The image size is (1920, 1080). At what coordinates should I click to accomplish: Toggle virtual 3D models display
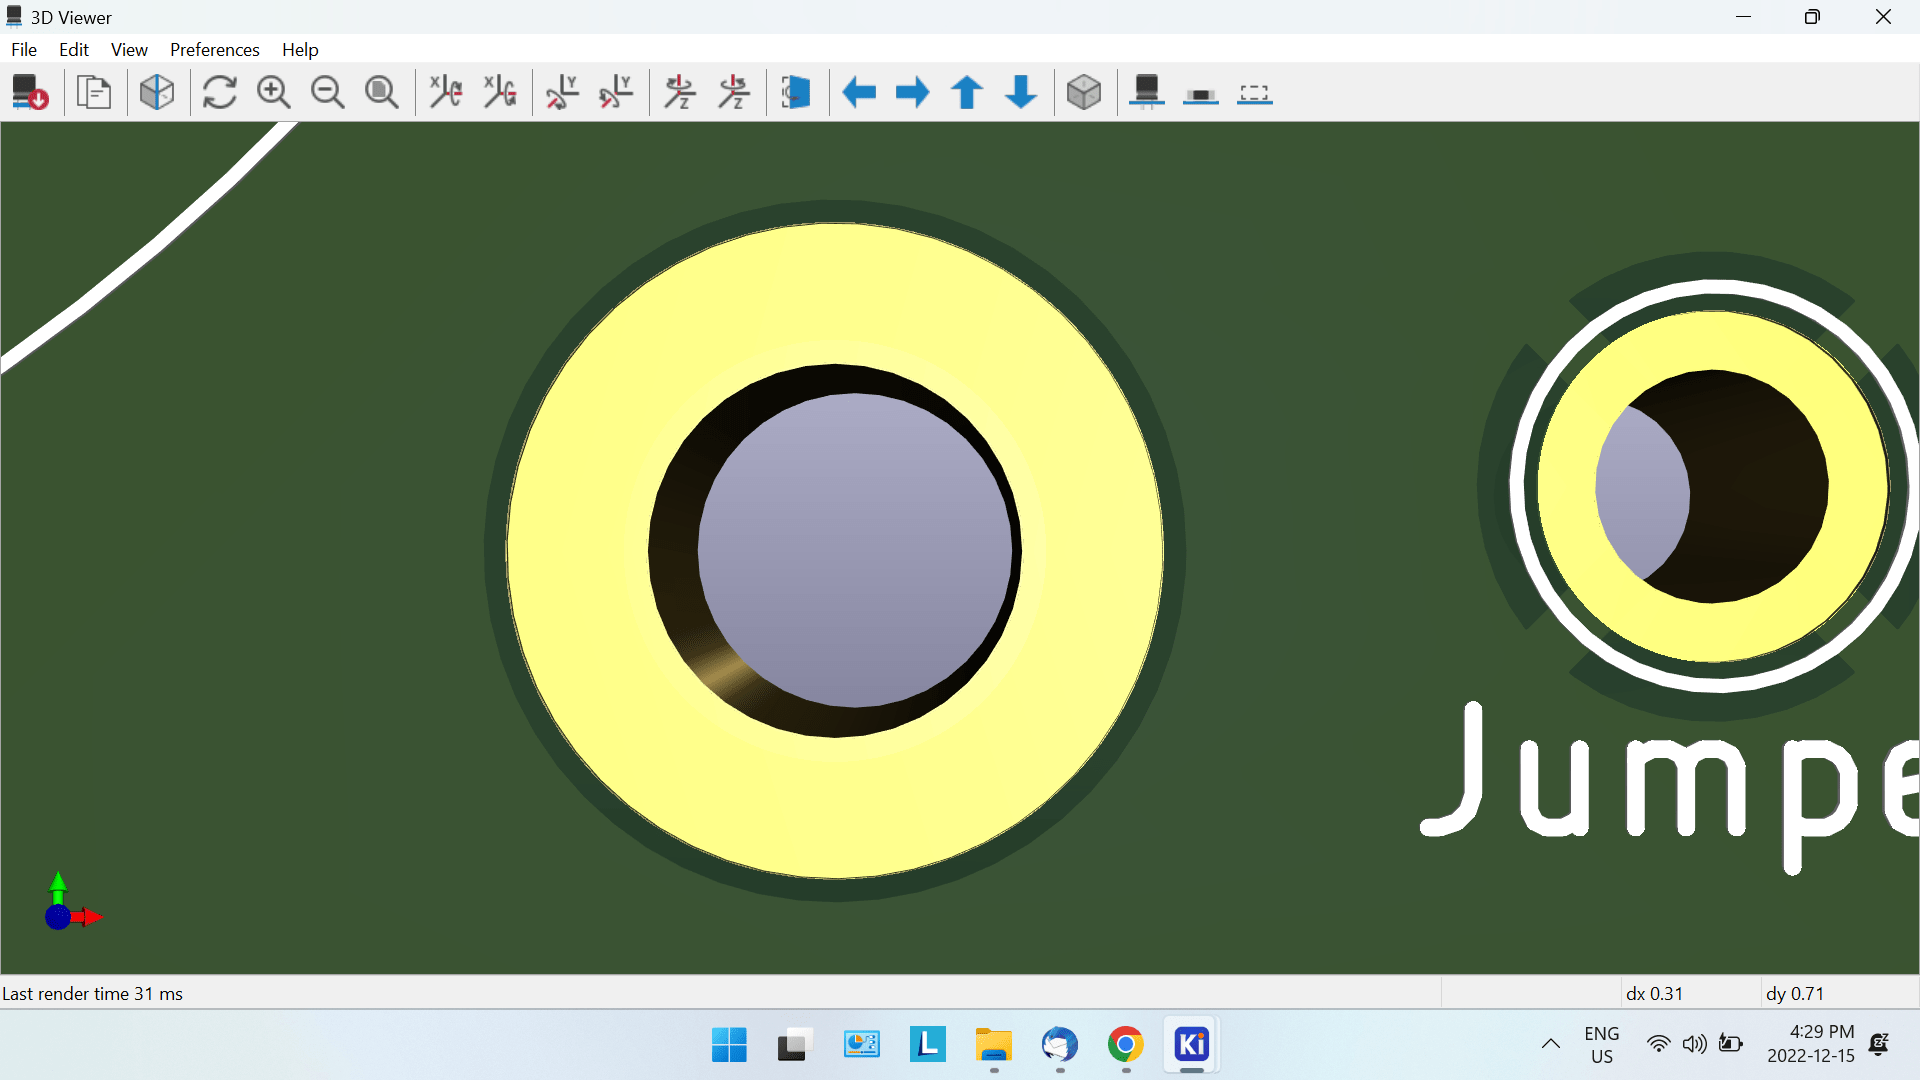1255,92
